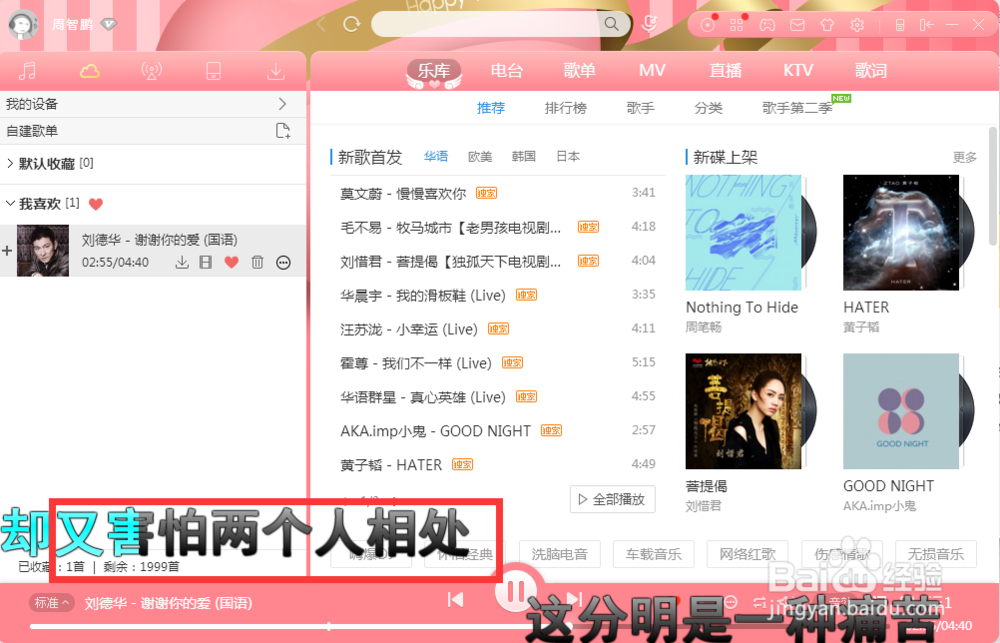The image size is (1000, 643).
Task: Filter new songs by 日本
Action: click(x=568, y=157)
